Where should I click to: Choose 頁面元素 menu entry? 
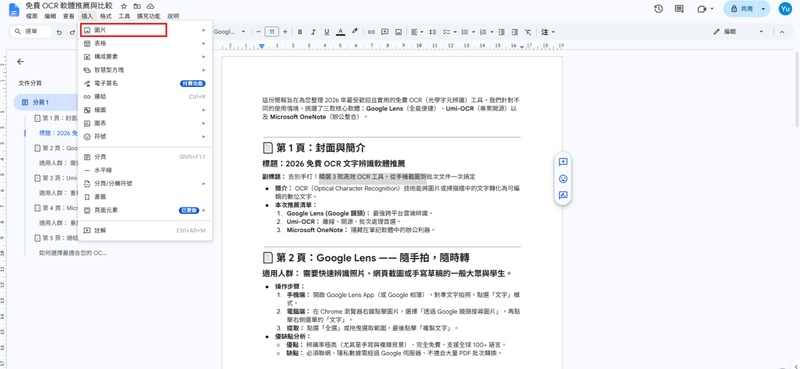point(145,210)
